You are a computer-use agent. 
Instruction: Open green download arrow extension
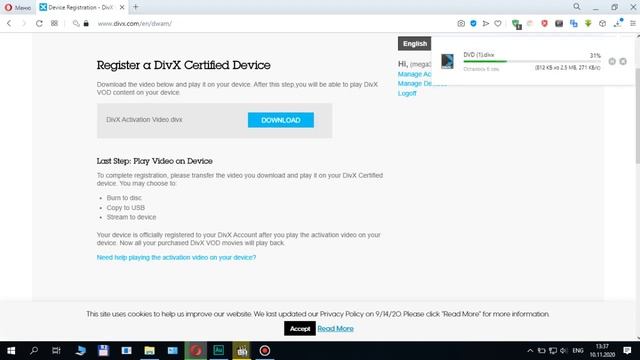588,24
